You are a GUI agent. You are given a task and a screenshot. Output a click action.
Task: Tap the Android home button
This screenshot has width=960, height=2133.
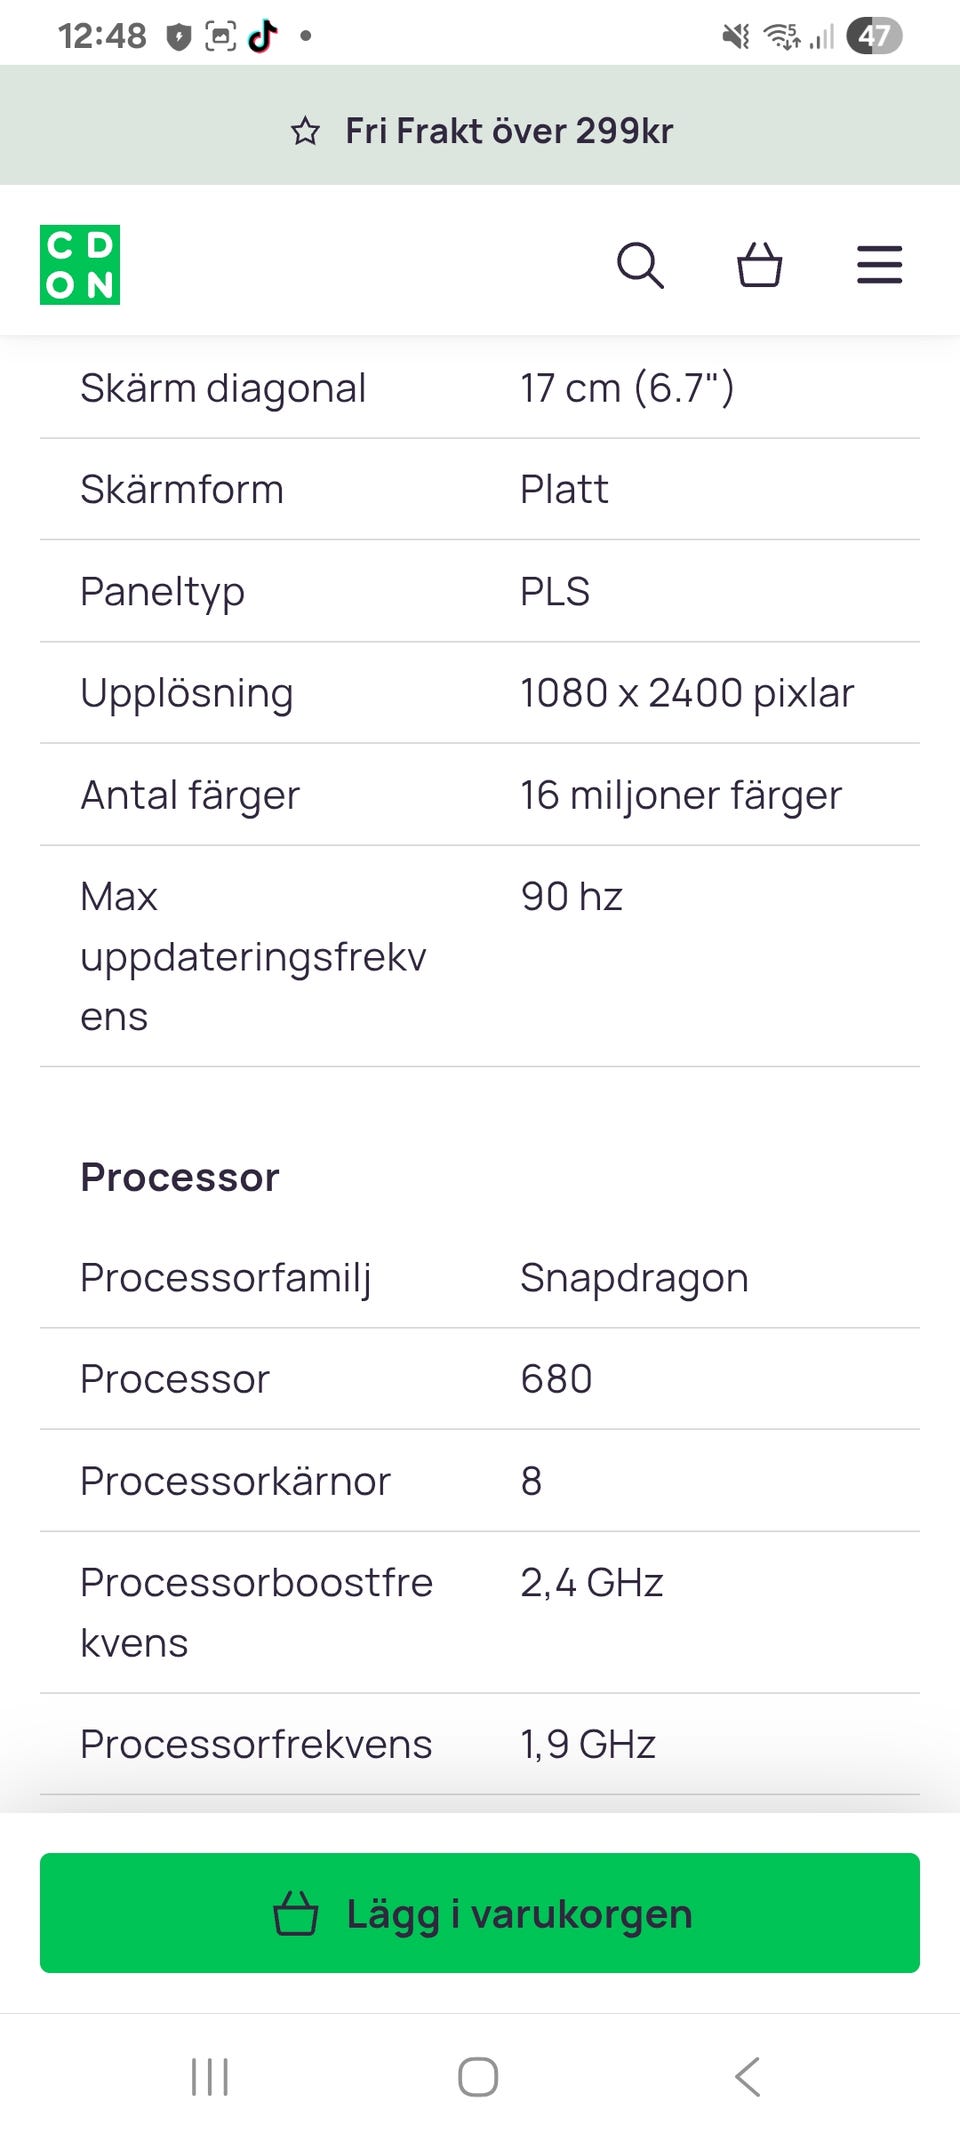point(478,2077)
